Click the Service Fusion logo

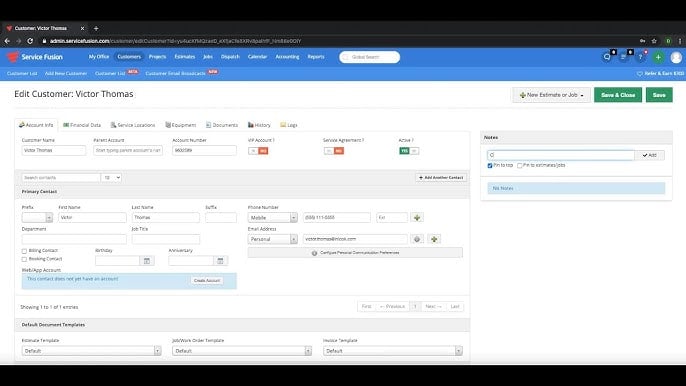35,57
